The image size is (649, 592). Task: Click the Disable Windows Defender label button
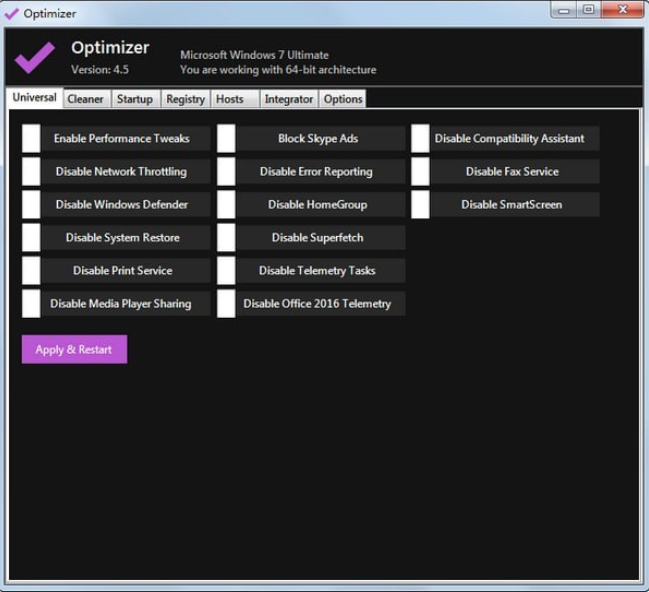coord(126,205)
